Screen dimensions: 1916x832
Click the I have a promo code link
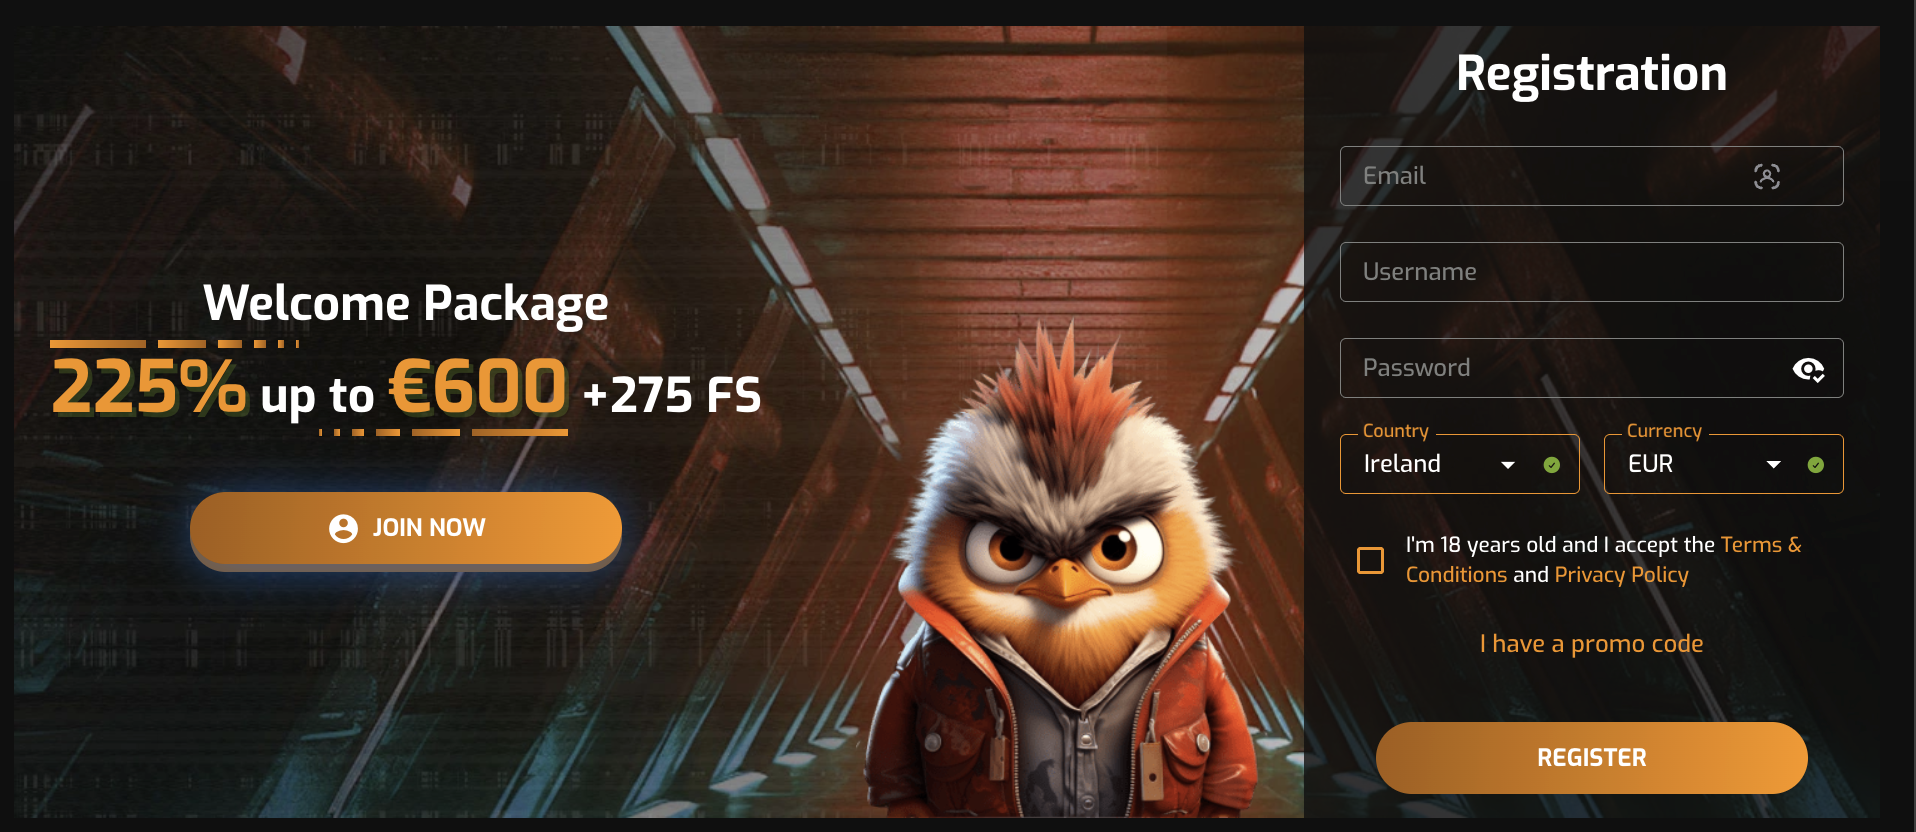pyautogui.click(x=1592, y=644)
